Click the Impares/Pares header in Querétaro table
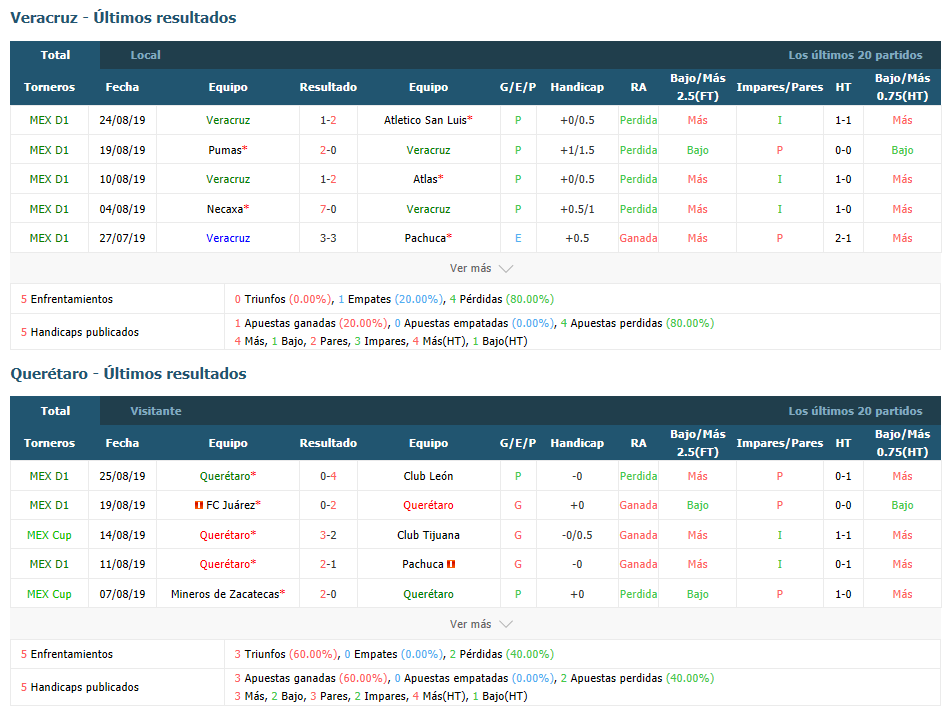Viewport: 948px width, 710px height. point(779,443)
